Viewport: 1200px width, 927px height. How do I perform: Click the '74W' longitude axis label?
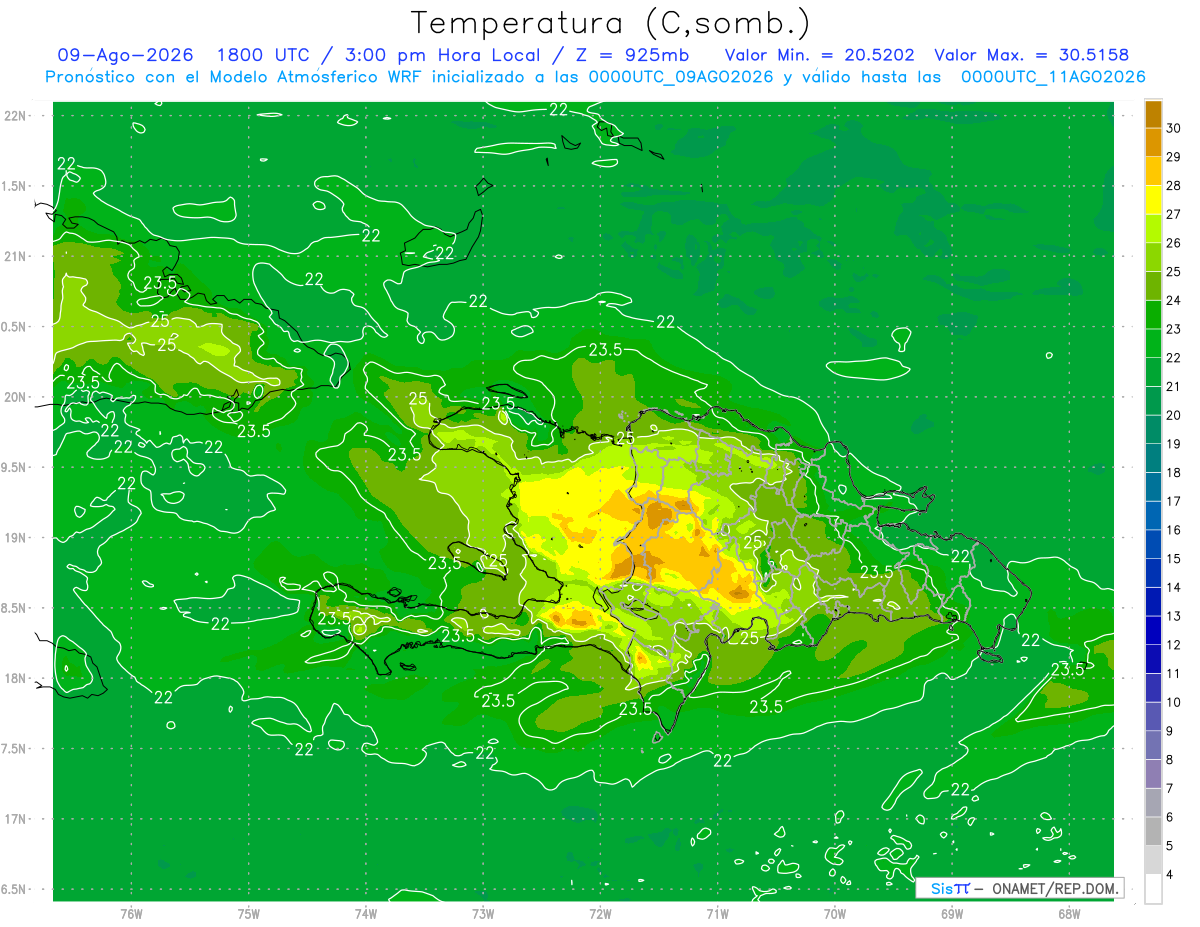366,914
